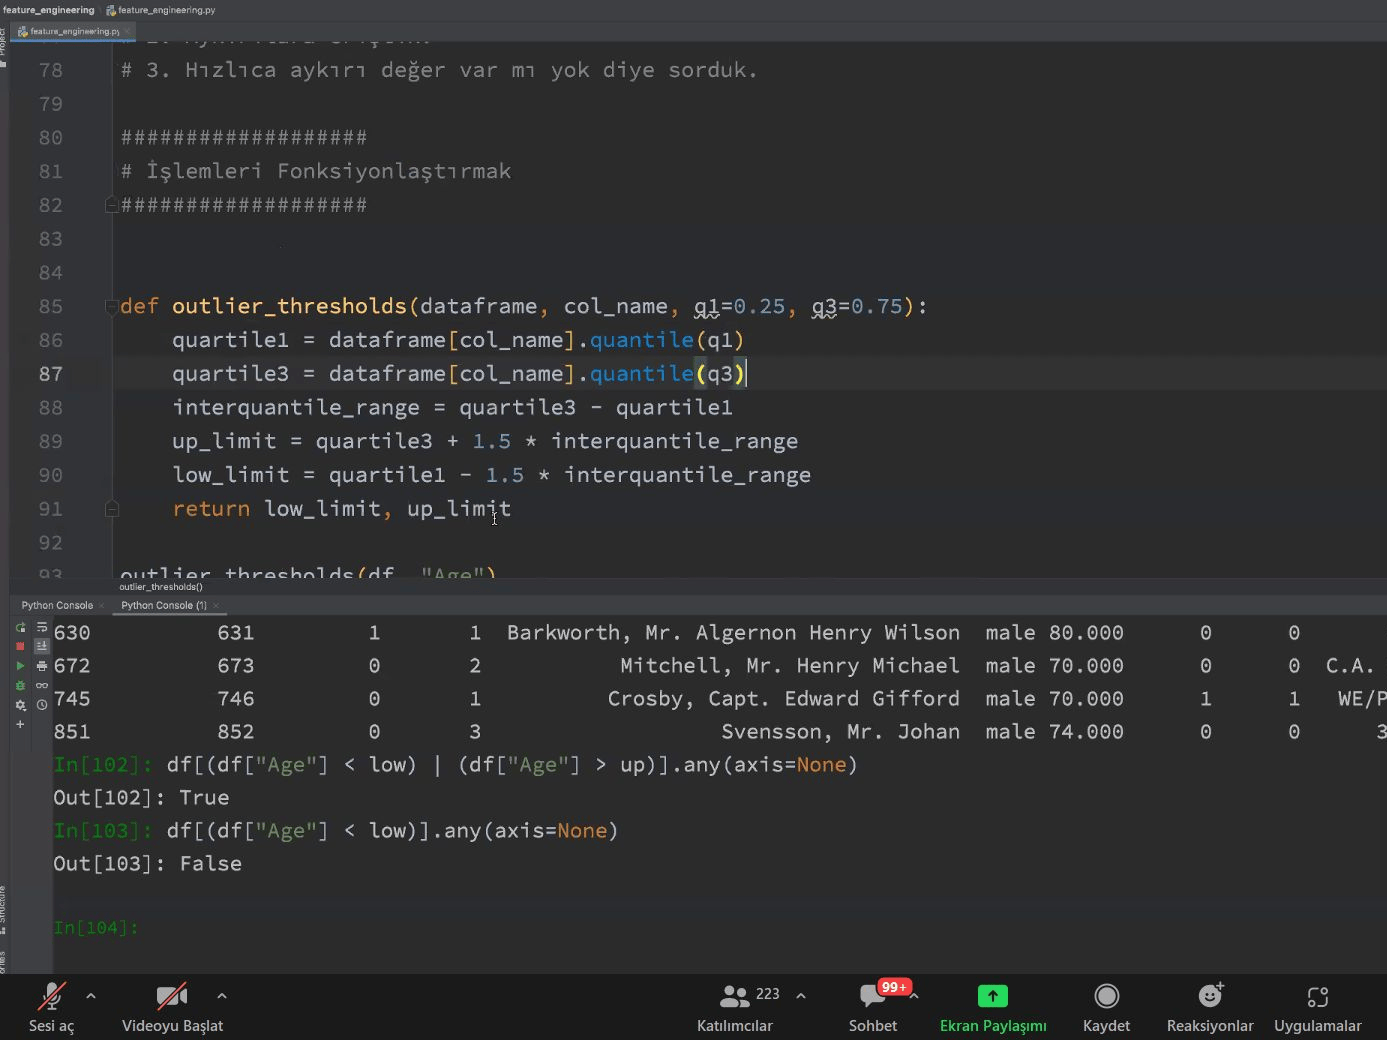
Task: Stop the running console process
Action: tap(20, 646)
